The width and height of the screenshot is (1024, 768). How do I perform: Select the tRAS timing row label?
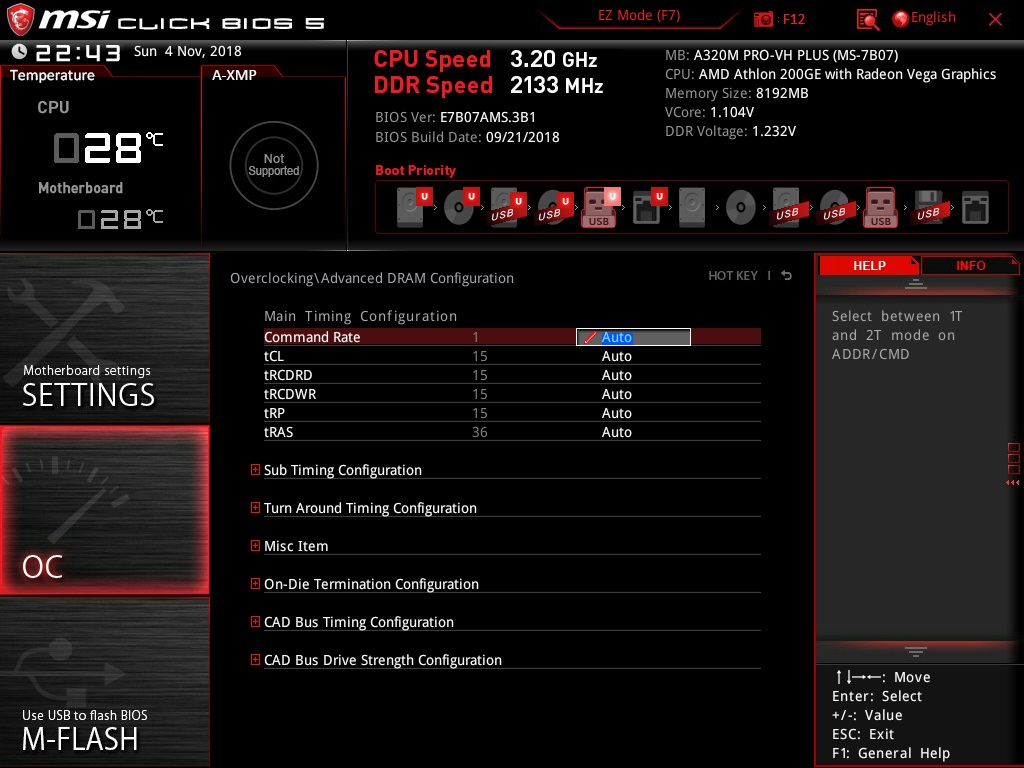pos(278,432)
